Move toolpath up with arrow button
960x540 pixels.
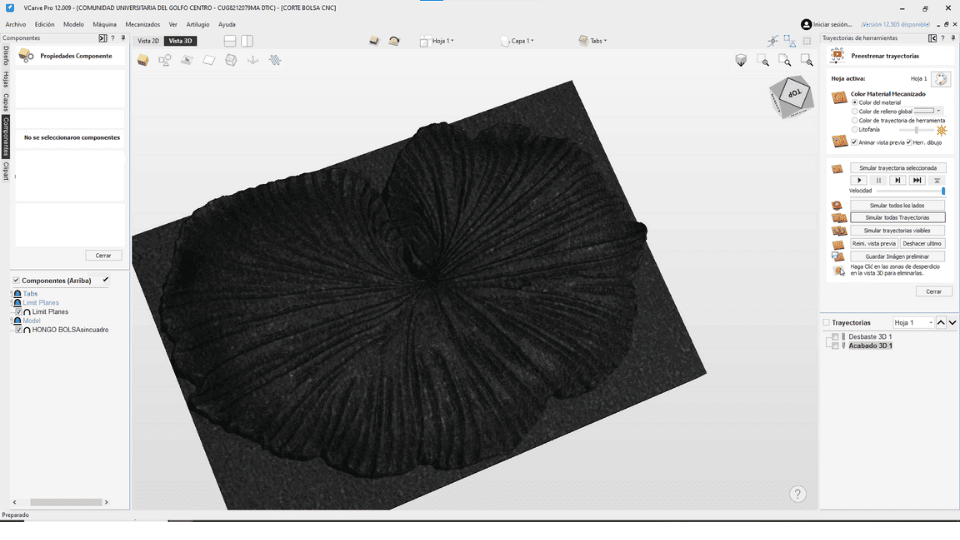(941, 323)
